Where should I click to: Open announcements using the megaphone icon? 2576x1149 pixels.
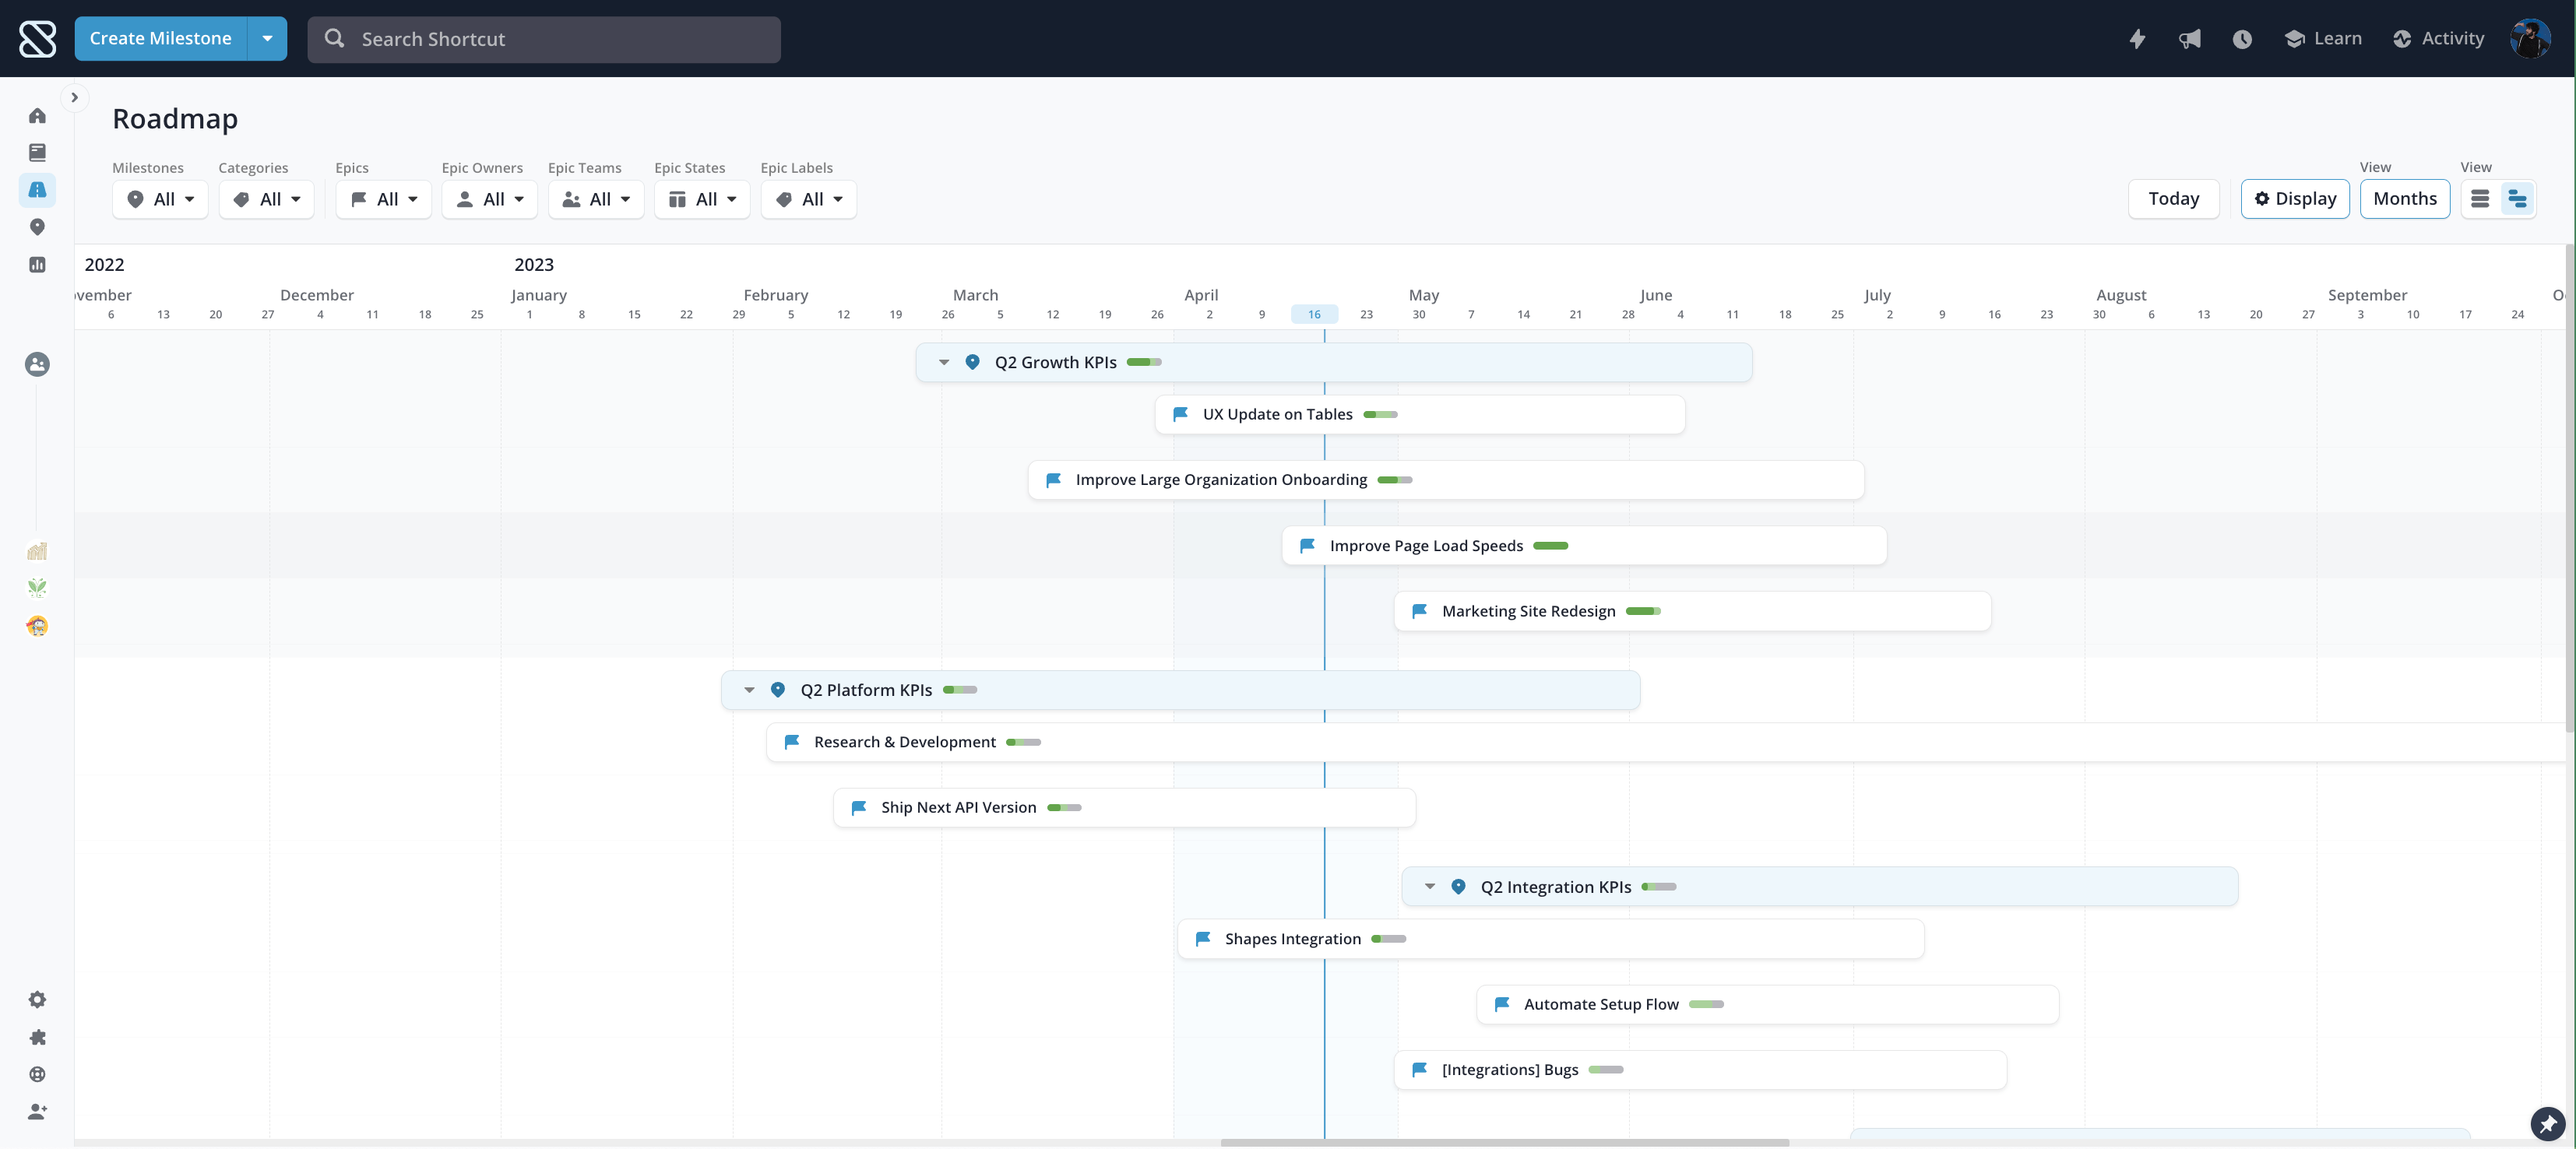pyautogui.click(x=2189, y=39)
